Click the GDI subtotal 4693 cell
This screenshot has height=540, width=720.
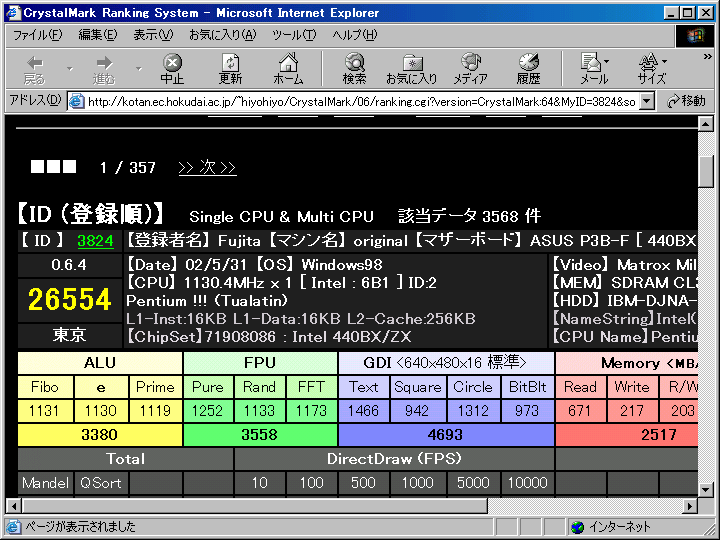pos(446,434)
